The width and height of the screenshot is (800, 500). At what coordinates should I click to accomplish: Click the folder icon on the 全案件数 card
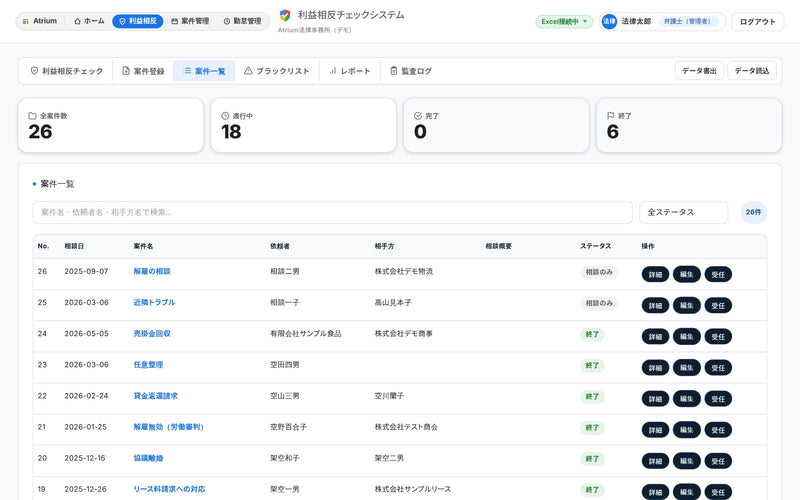coord(32,116)
